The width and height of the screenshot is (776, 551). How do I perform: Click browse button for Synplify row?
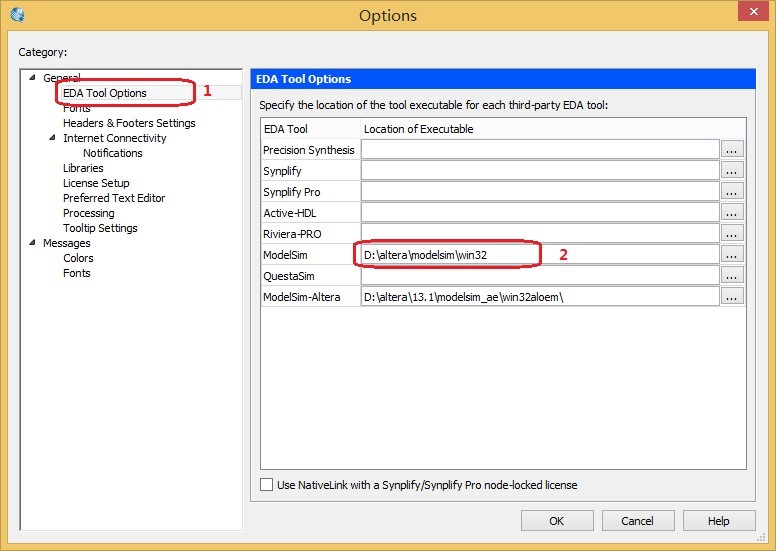(x=732, y=170)
